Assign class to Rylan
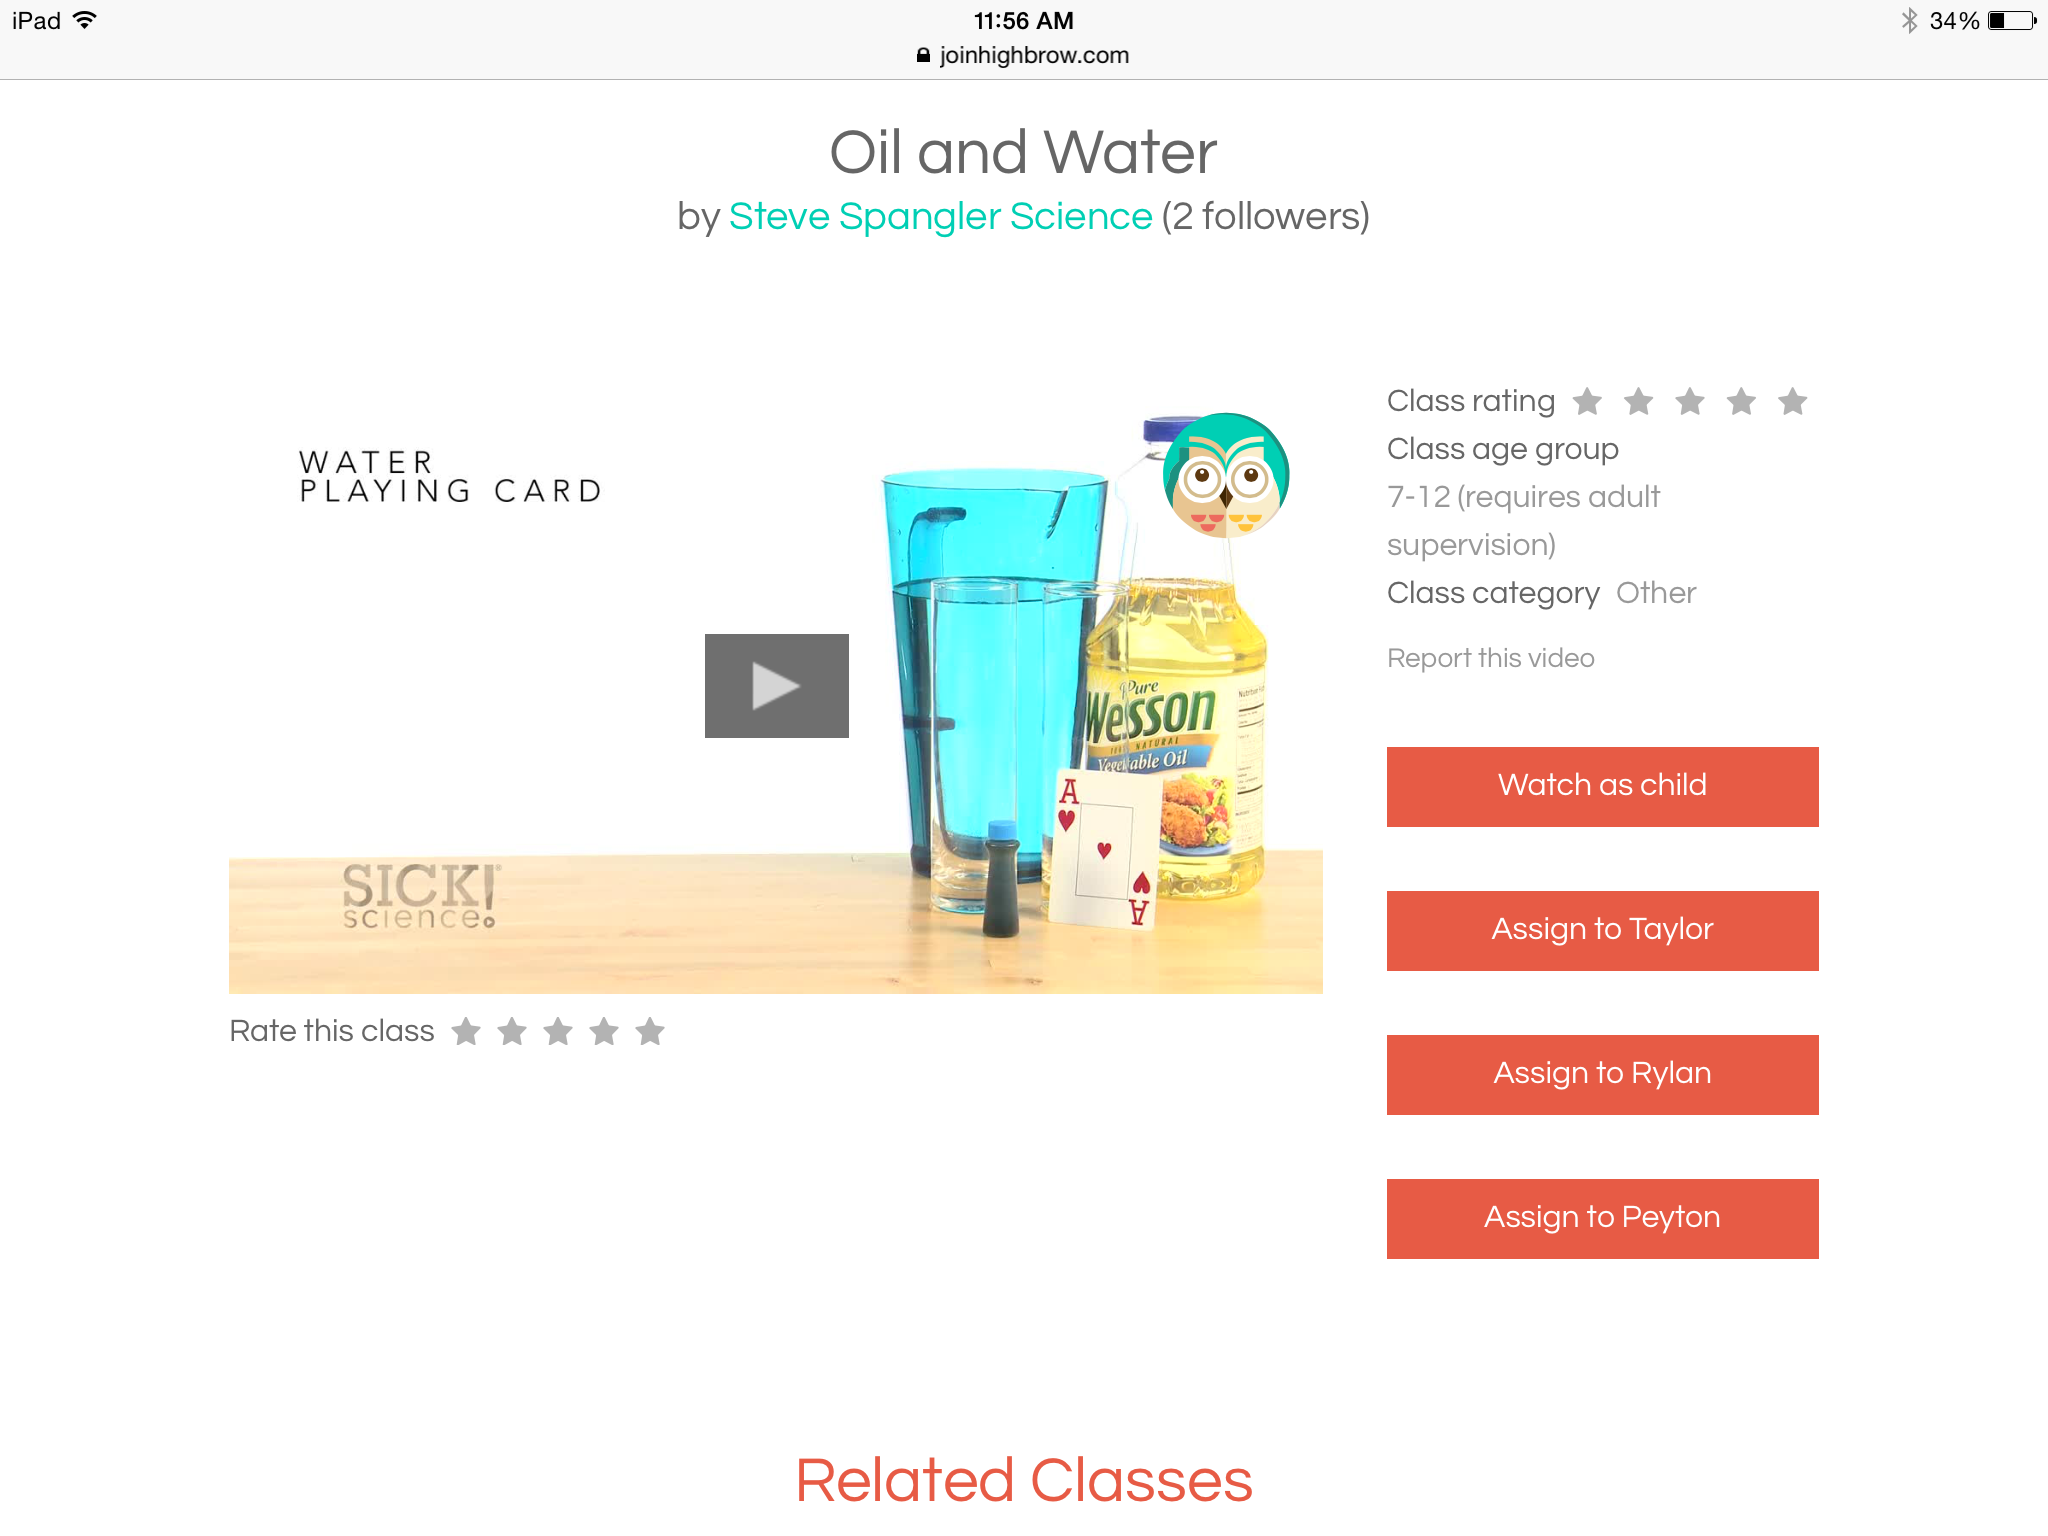This screenshot has height=1536, width=2048. (1602, 1074)
